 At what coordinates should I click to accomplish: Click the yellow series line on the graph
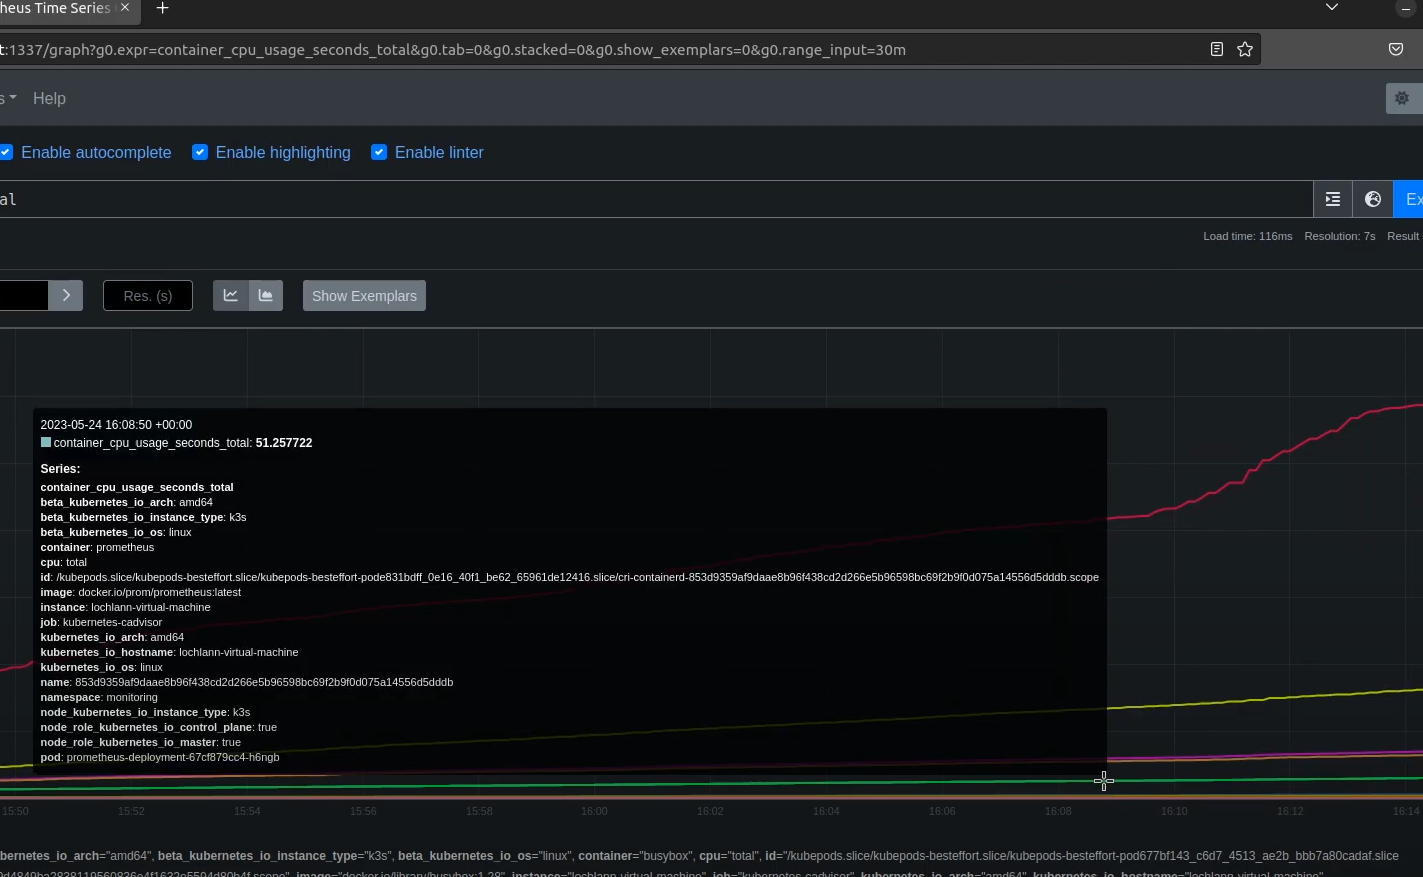point(1265,699)
